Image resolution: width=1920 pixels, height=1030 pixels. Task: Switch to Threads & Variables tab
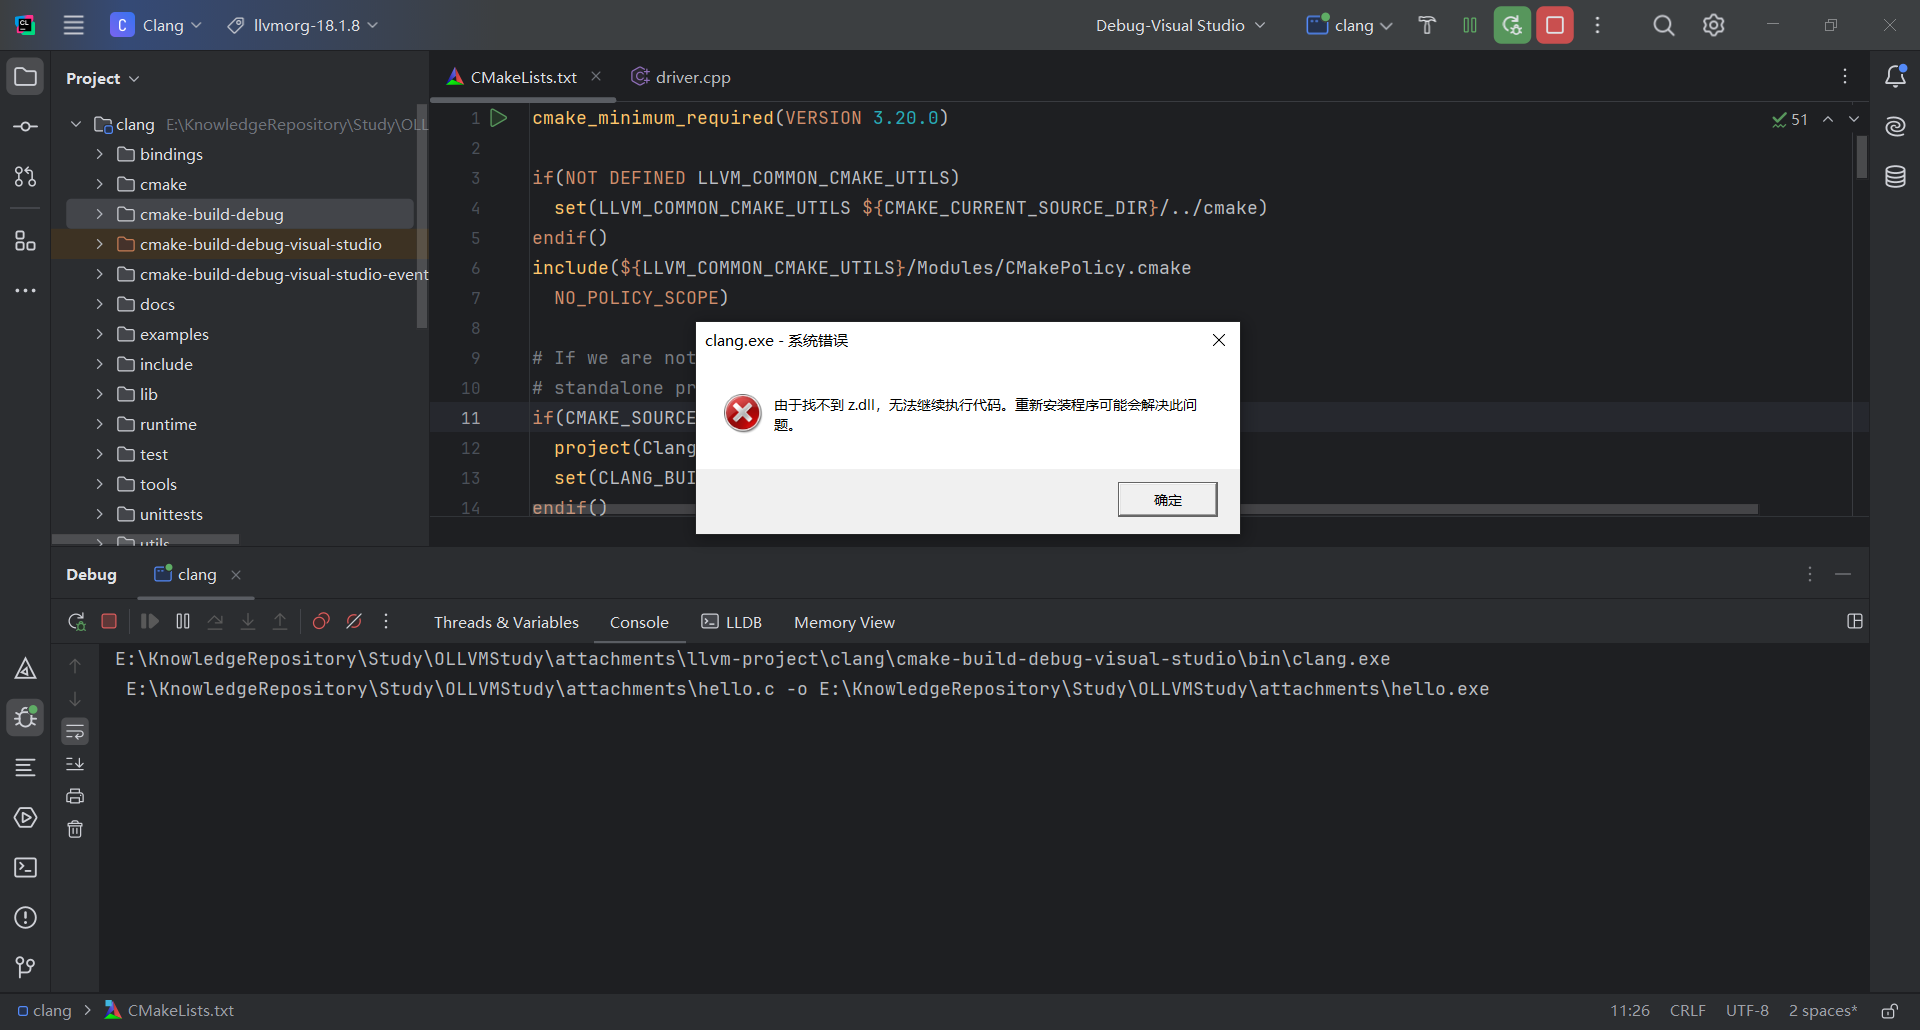point(506,622)
